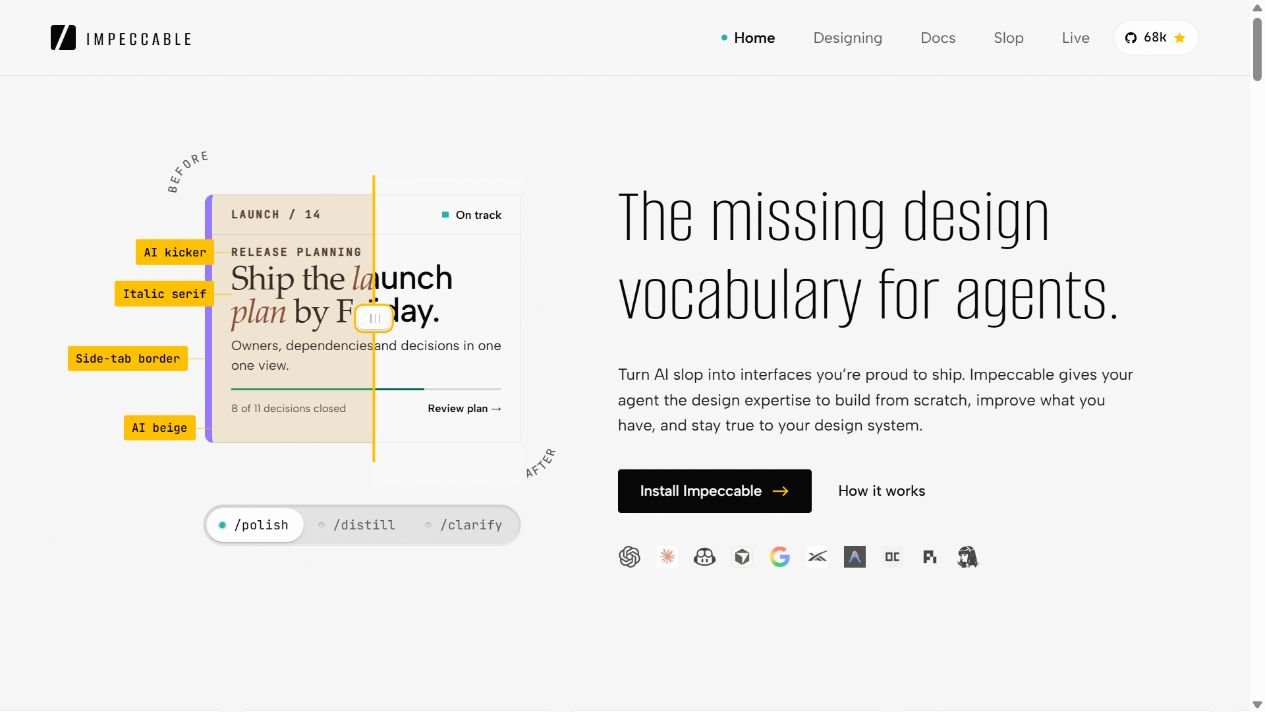This screenshot has width=1265, height=712.
Task: Click the 8 of 11 decisions closed text
Action: coord(289,408)
